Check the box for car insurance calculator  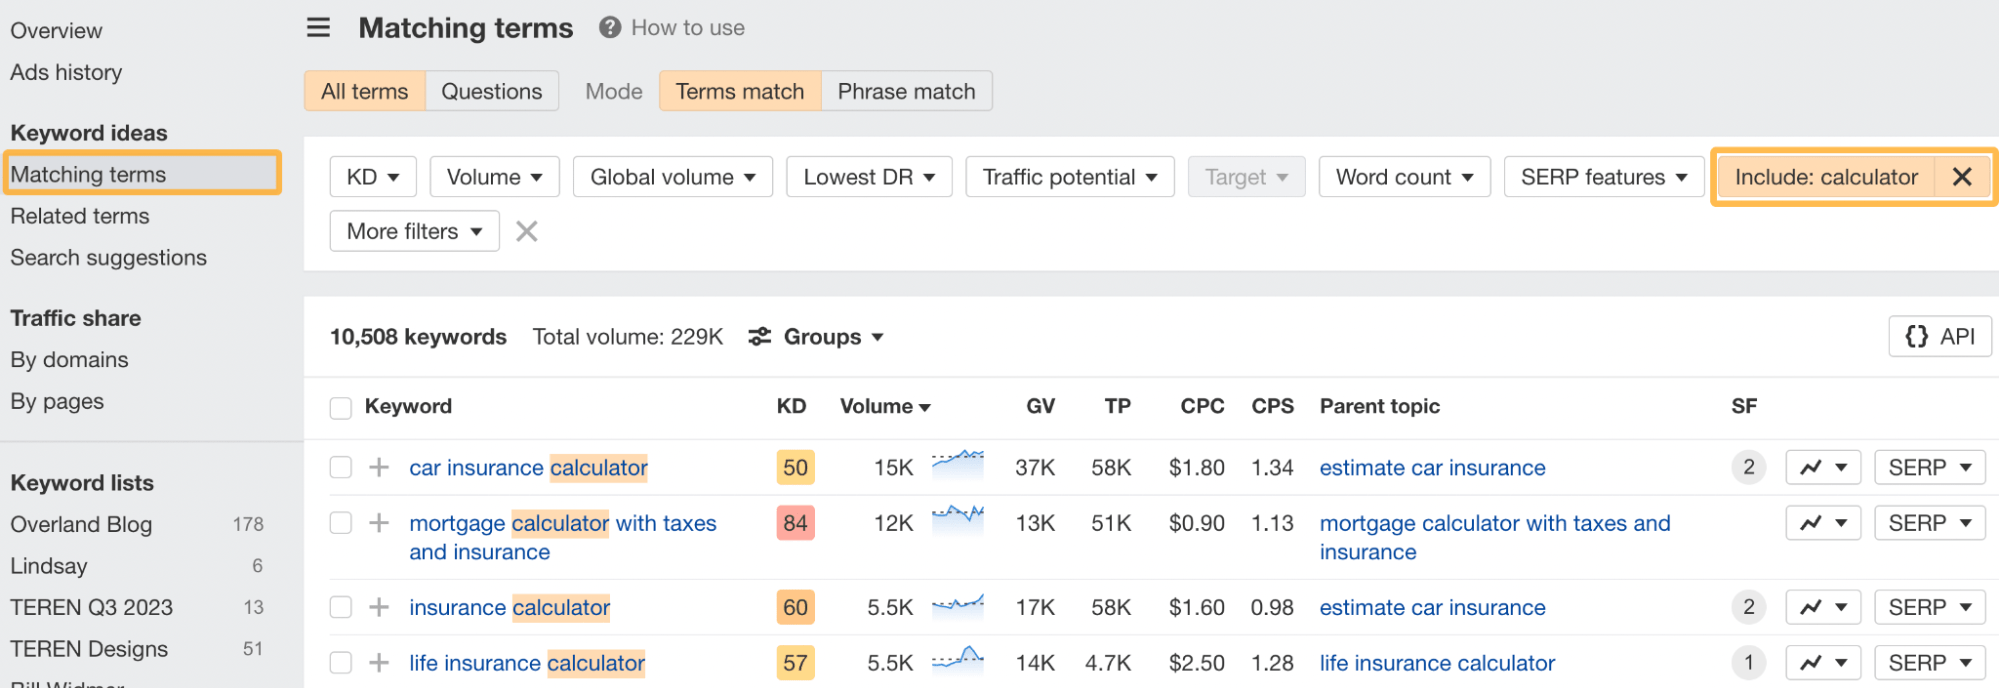pos(341,468)
